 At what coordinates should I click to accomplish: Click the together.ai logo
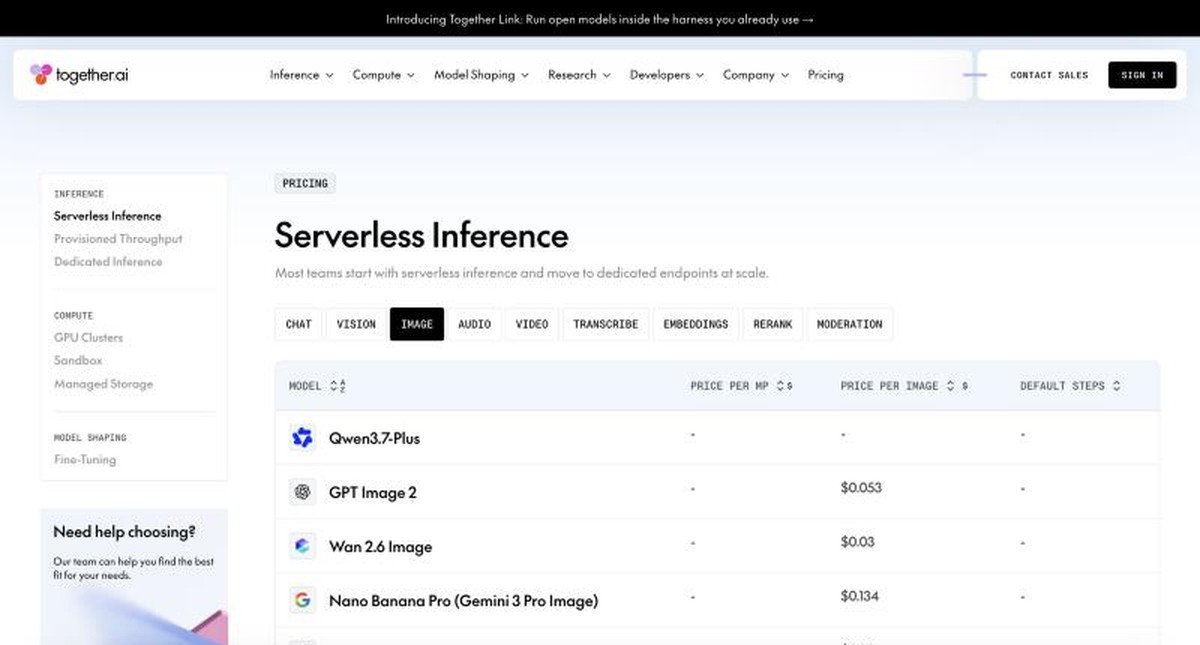(x=79, y=75)
